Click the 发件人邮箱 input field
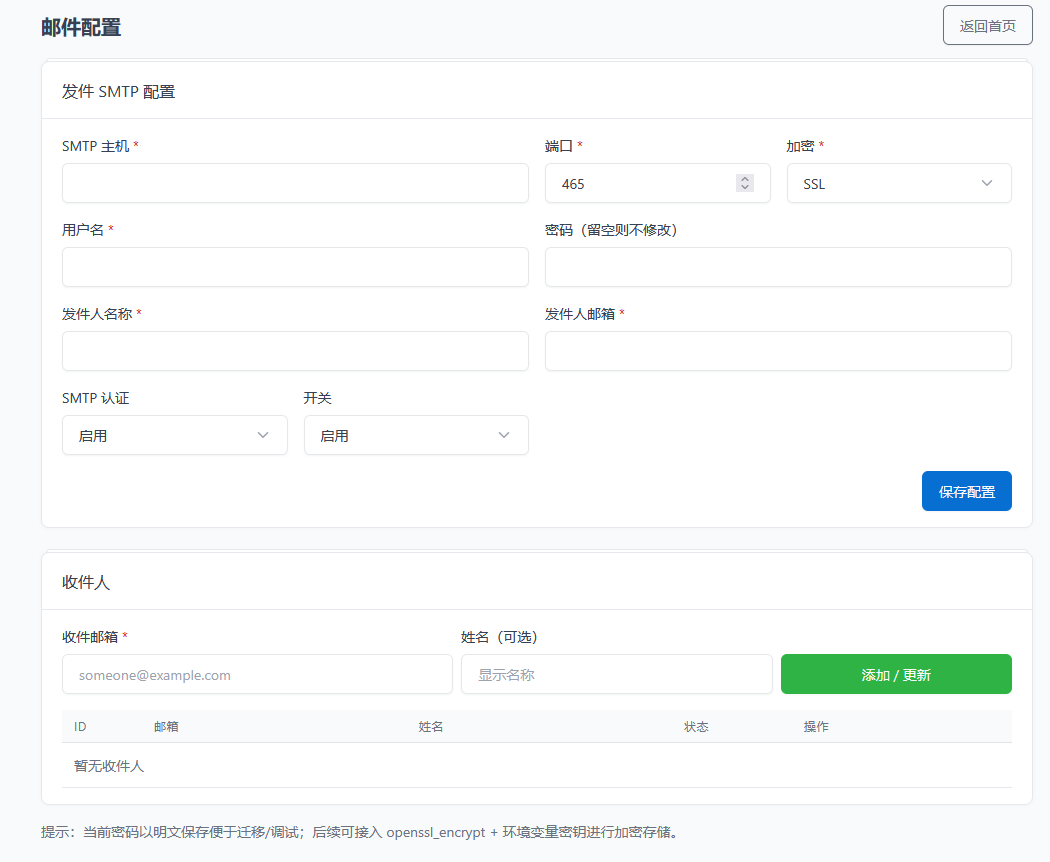1050x862 pixels. [x=778, y=351]
